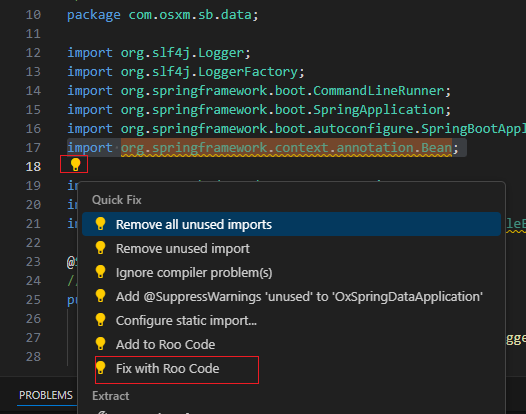This screenshot has height=414, width=526.
Task: Click the package com.osxm.sb.data statement
Action: [163, 15]
